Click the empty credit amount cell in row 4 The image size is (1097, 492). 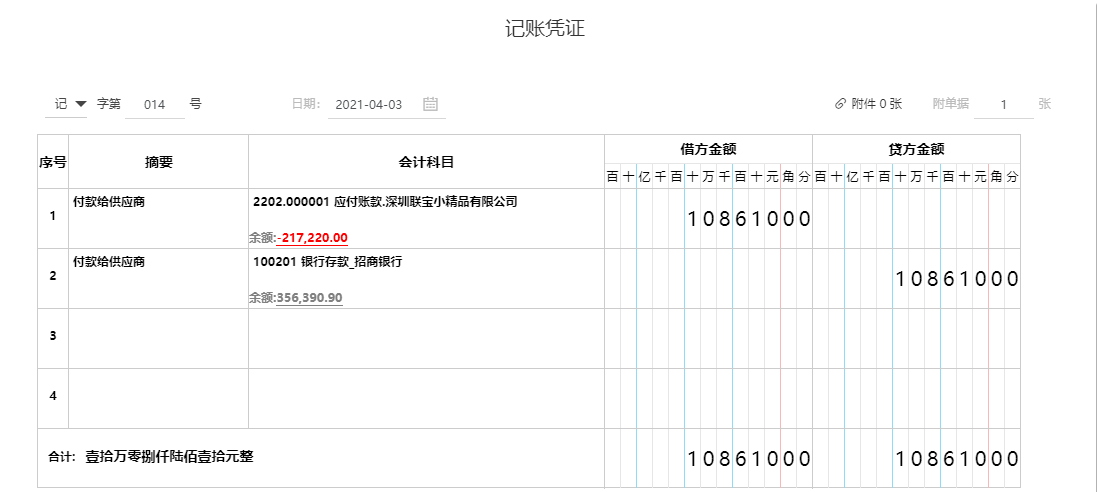click(916, 398)
